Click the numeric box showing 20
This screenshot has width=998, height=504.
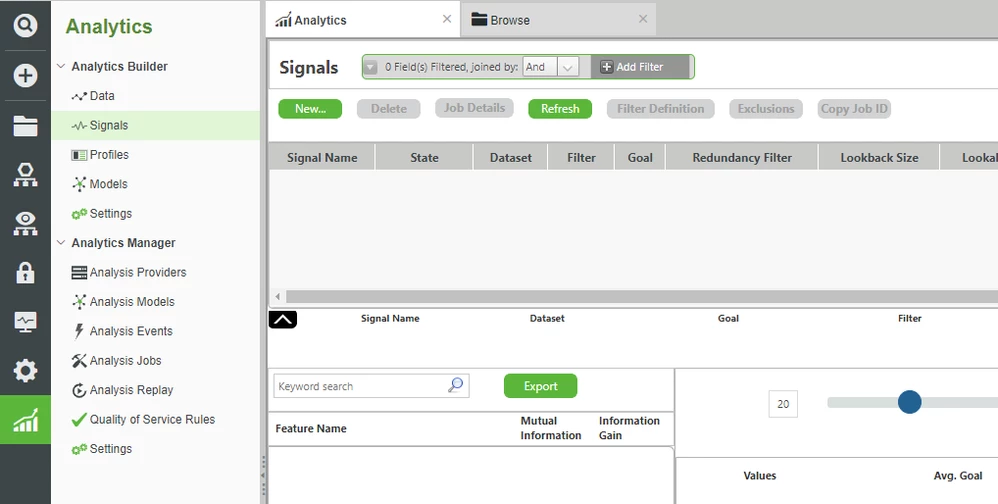(783, 404)
